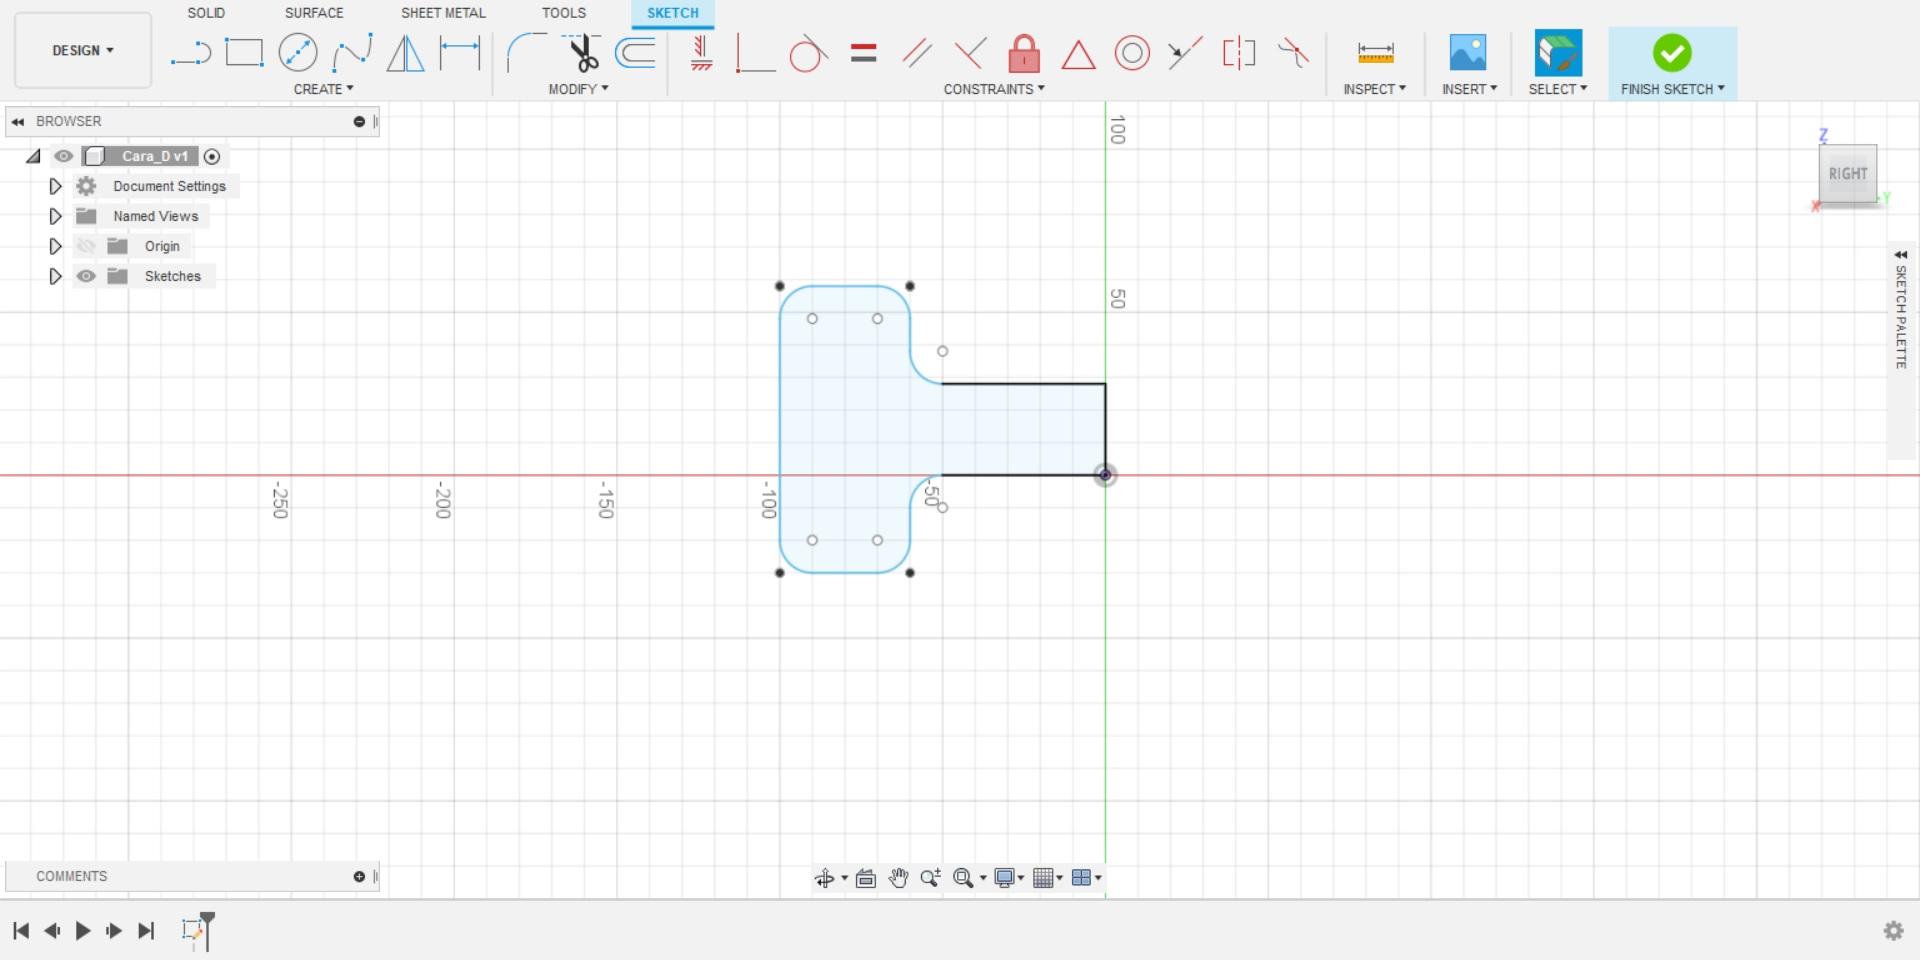Toggle visibility of Cara_D v1 component
The image size is (1920, 960).
(63, 156)
